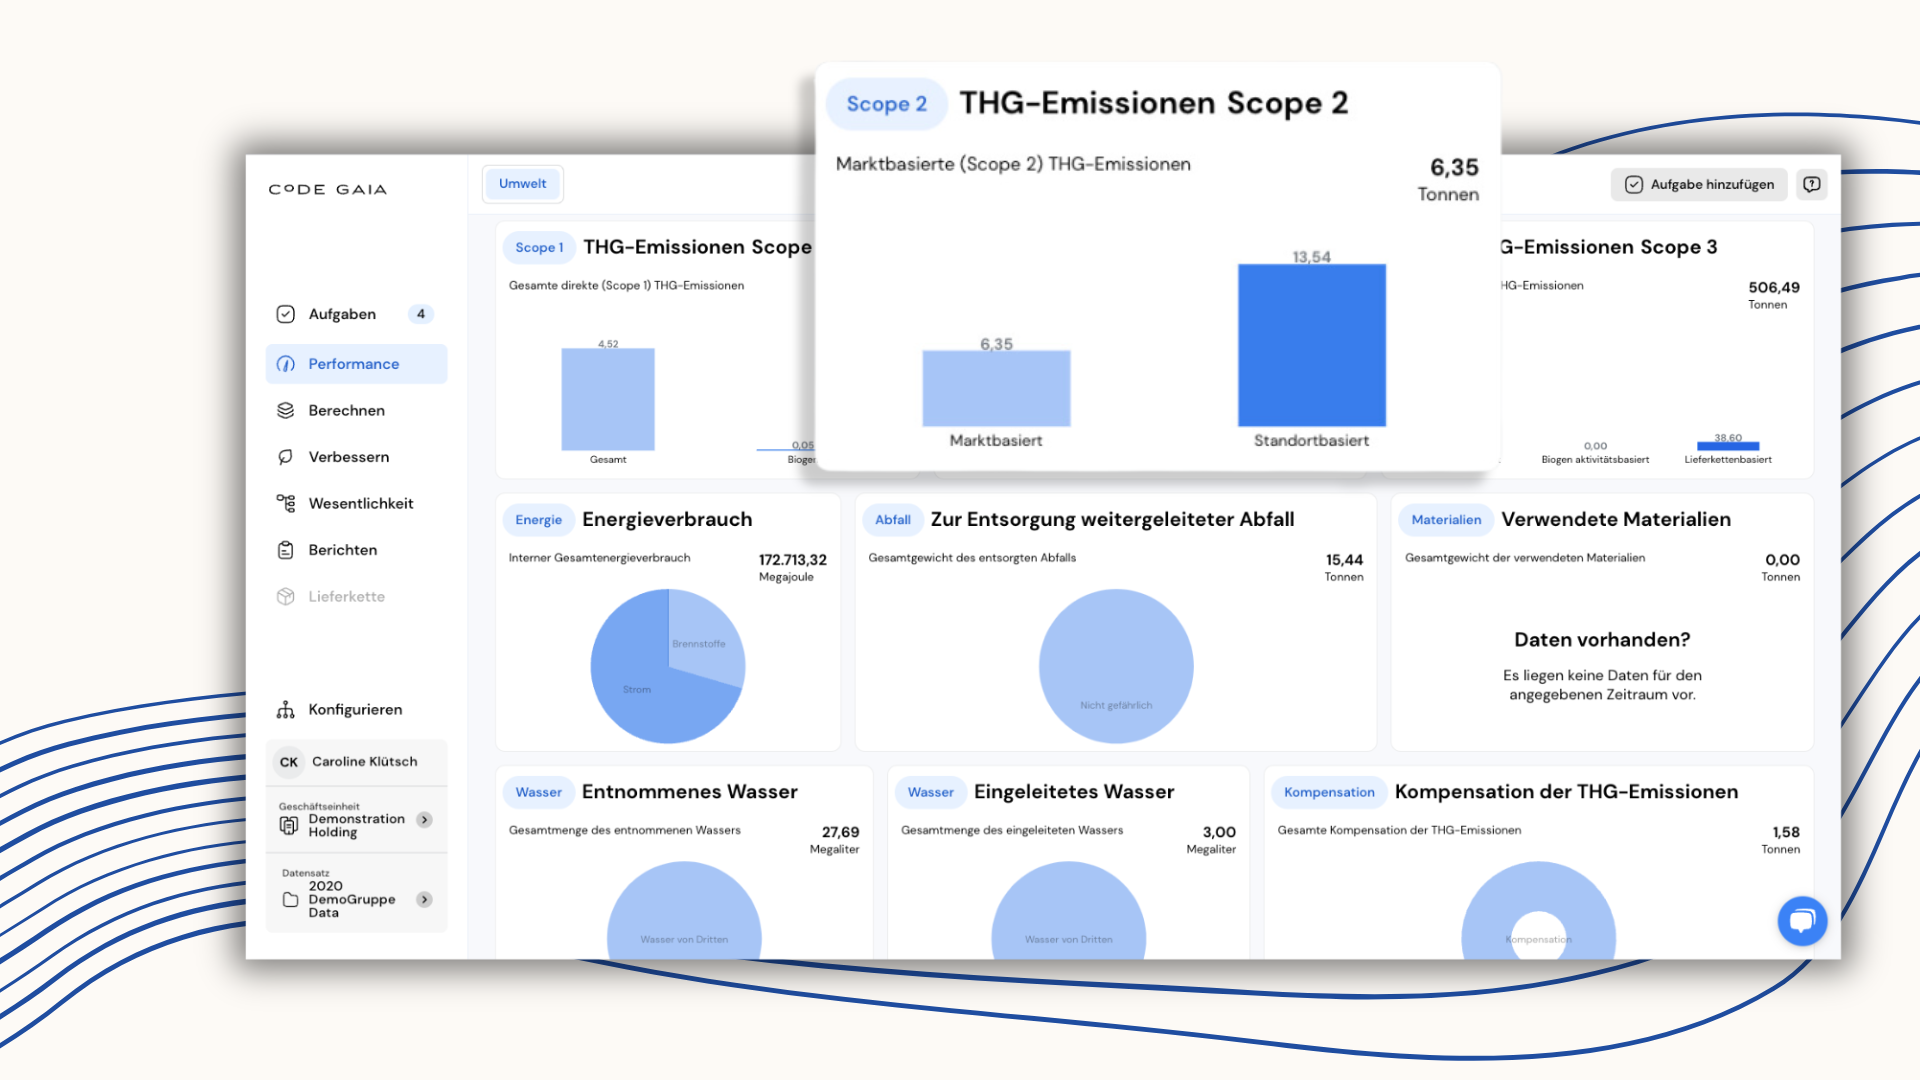
Task: Expand the 2020 DemoGruppe Data dataset
Action: coord(425,899)
